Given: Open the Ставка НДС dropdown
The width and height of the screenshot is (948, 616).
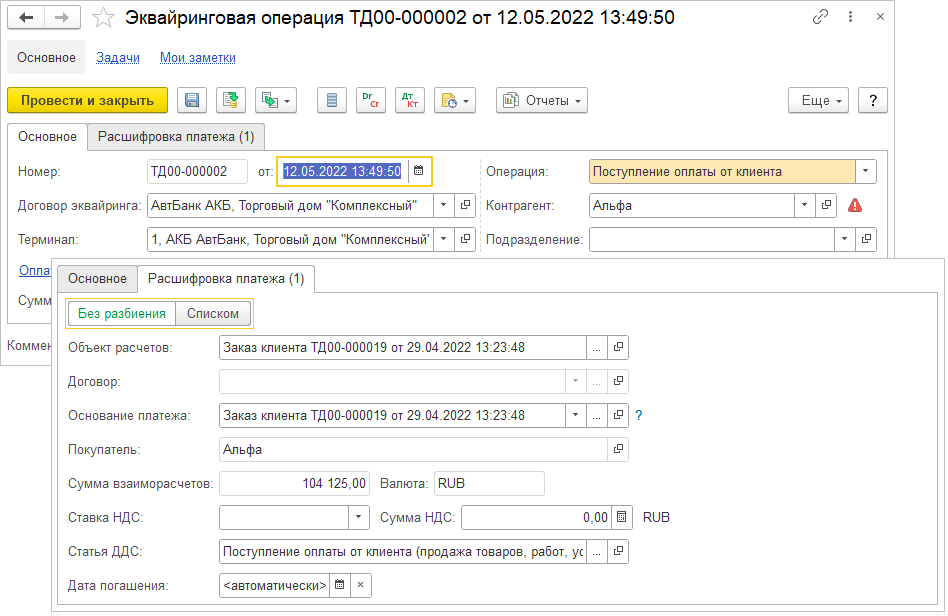Looking at the screenshot, I should (x=359, y=517).
